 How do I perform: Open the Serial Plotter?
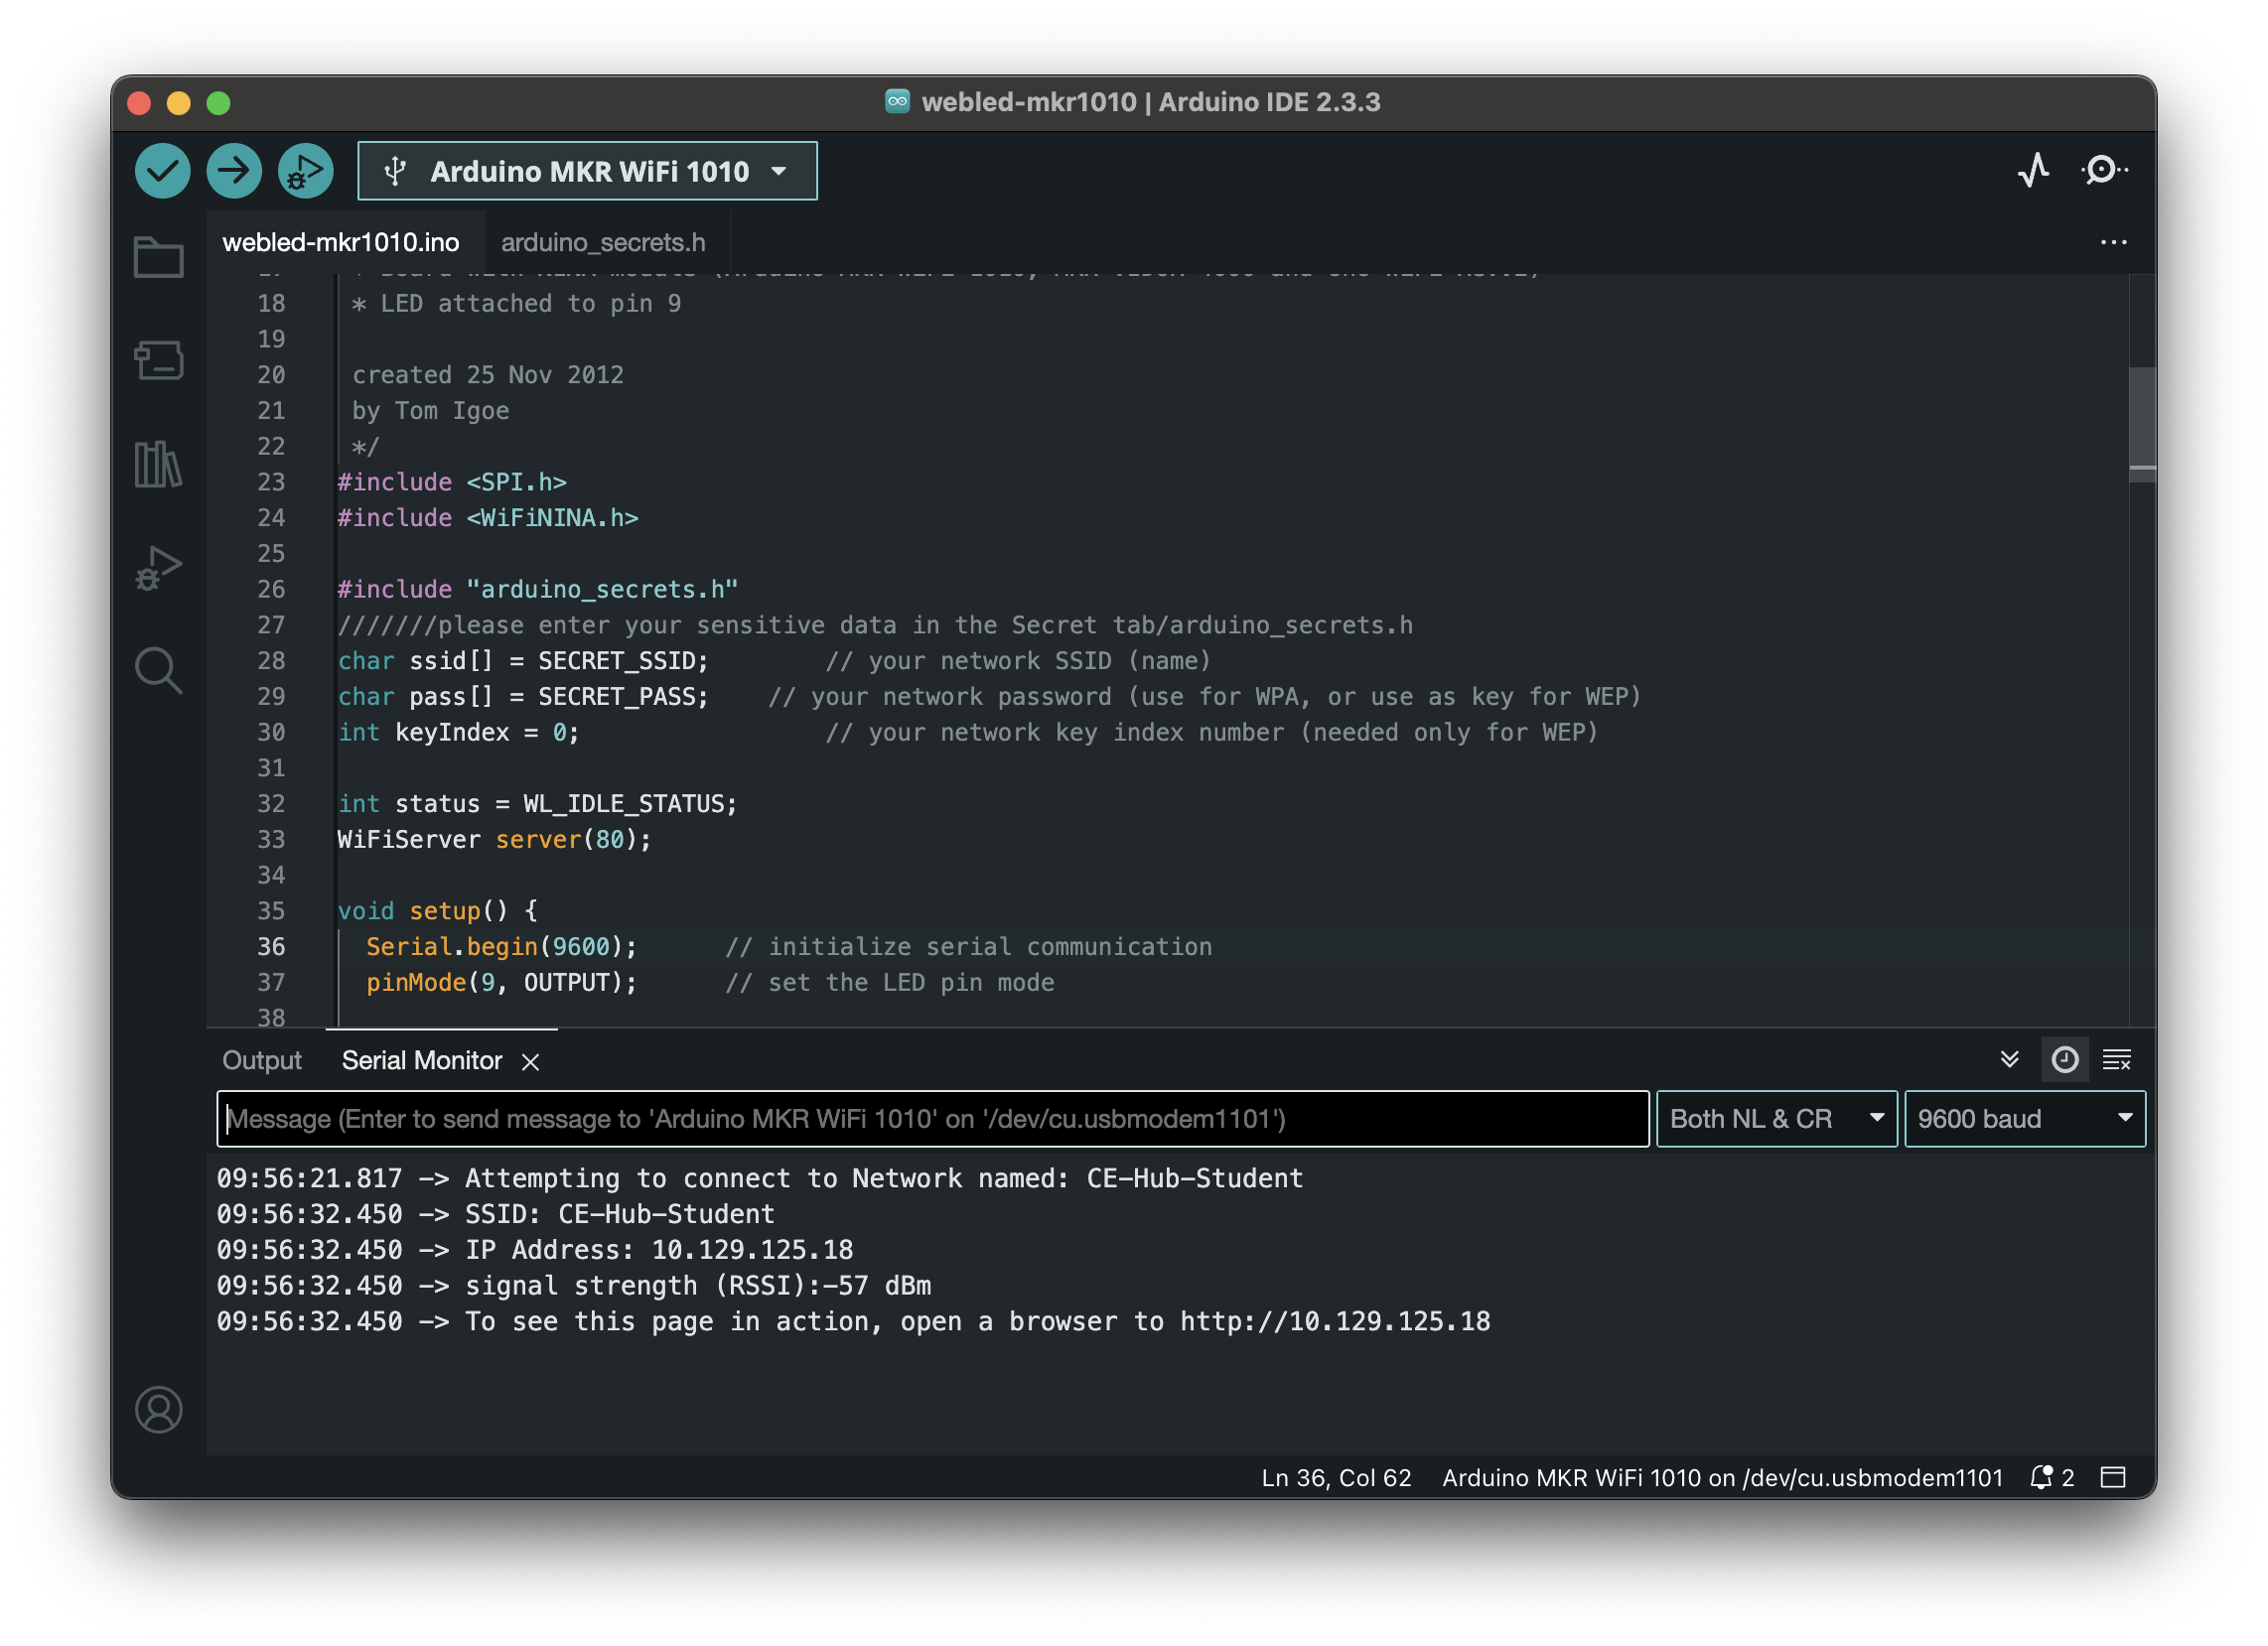[2033, 171]
